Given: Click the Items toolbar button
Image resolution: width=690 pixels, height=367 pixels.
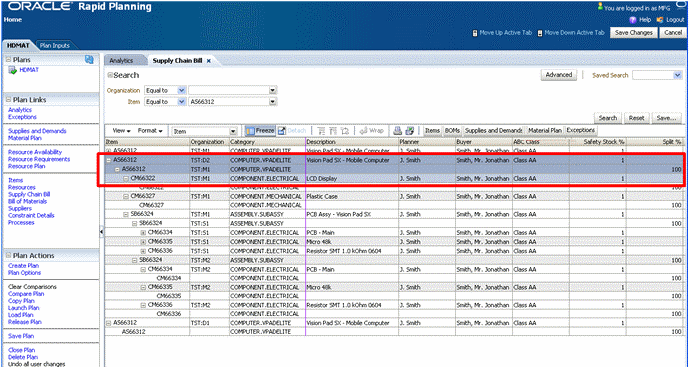Looking at the screenshot, I should coord(432,131).
